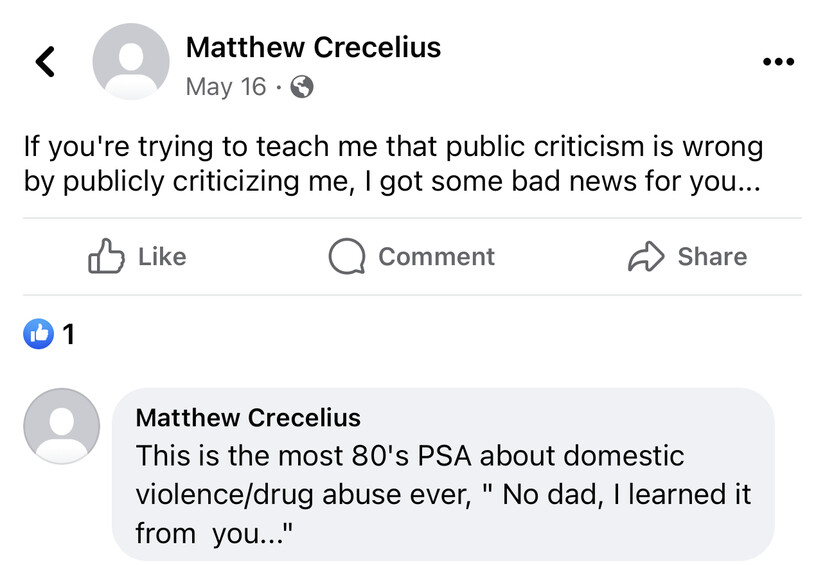The height and width of the screenshot is (565, 825).
Task: View who reacted via the count 1
Action: click(x=68, y=334)
